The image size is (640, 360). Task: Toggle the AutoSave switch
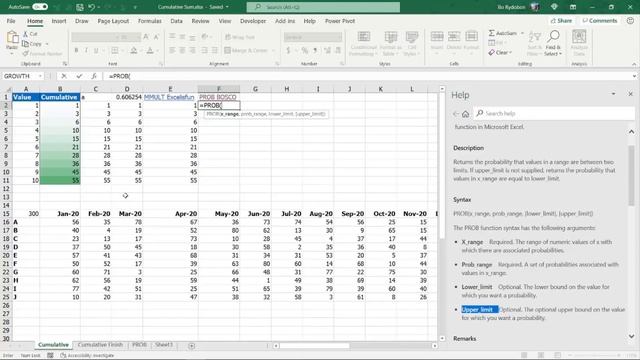[x=40, y=7]
